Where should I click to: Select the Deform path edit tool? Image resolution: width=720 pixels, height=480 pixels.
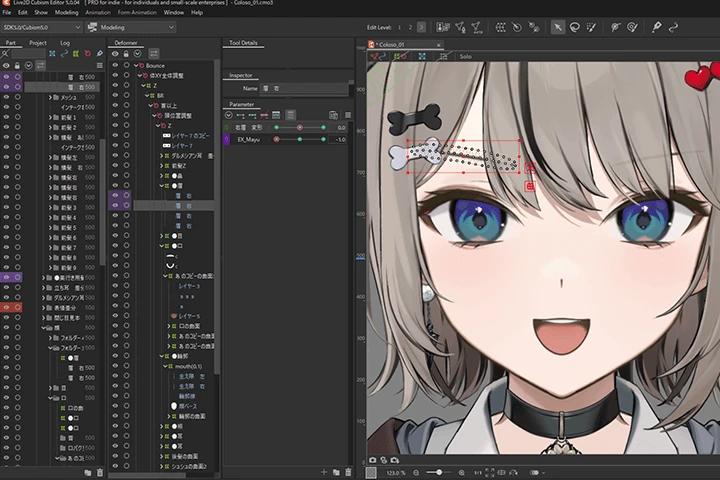click(673, 28)
